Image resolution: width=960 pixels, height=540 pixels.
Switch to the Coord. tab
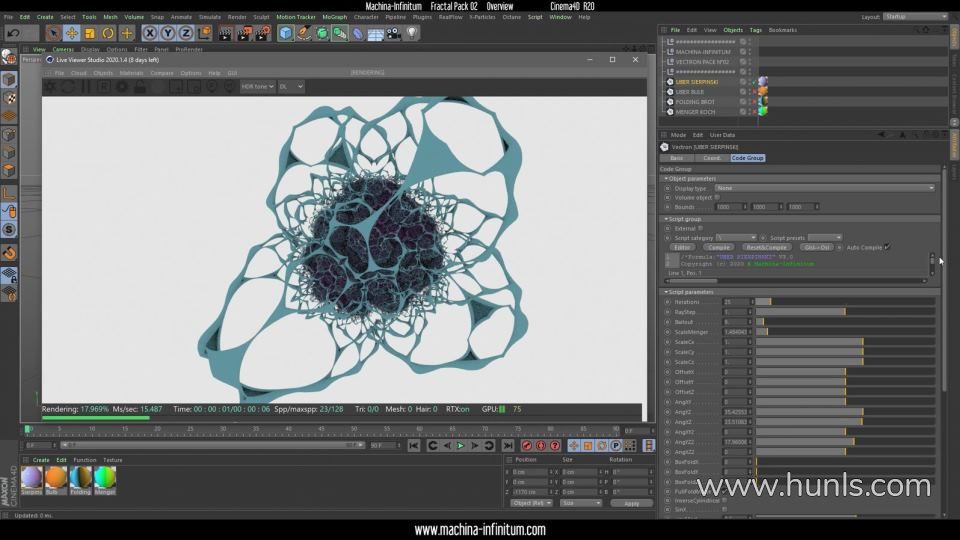tap(712, 158)
